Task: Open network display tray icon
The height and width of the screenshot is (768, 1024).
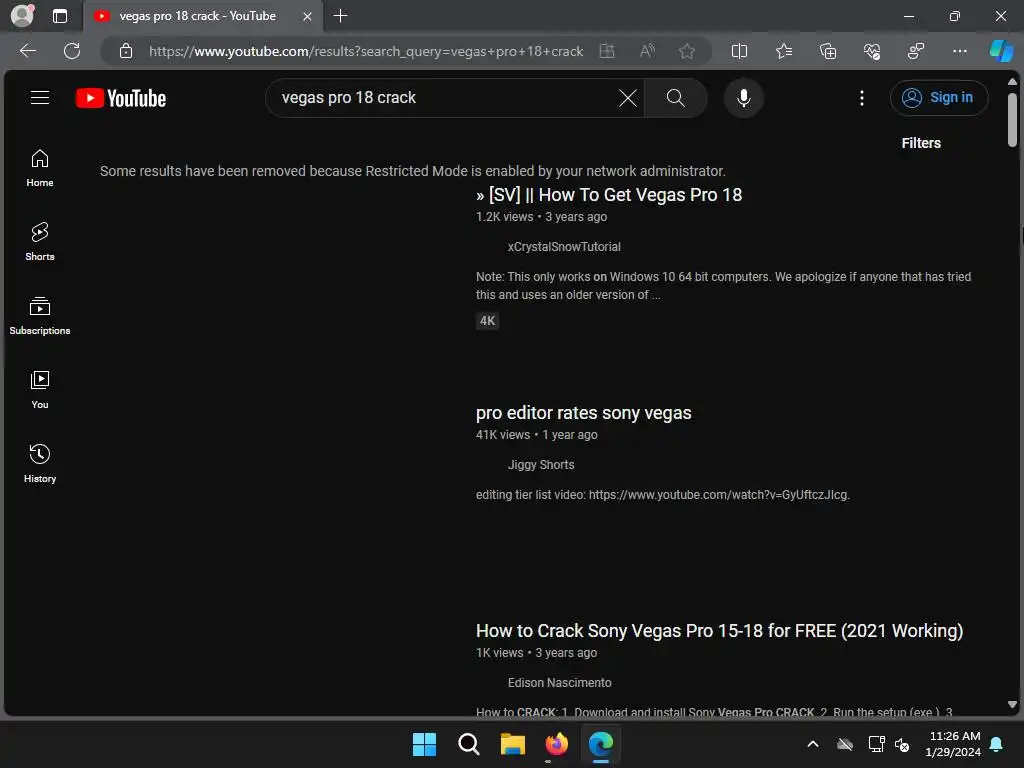Action: click(876, 744)
